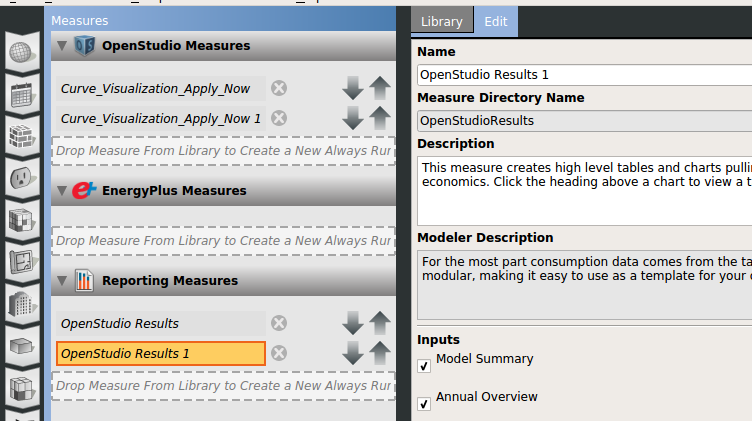Open the Spaces box tab icon
The width and height of the screenshot is (752, 421).
coord(21,346)
